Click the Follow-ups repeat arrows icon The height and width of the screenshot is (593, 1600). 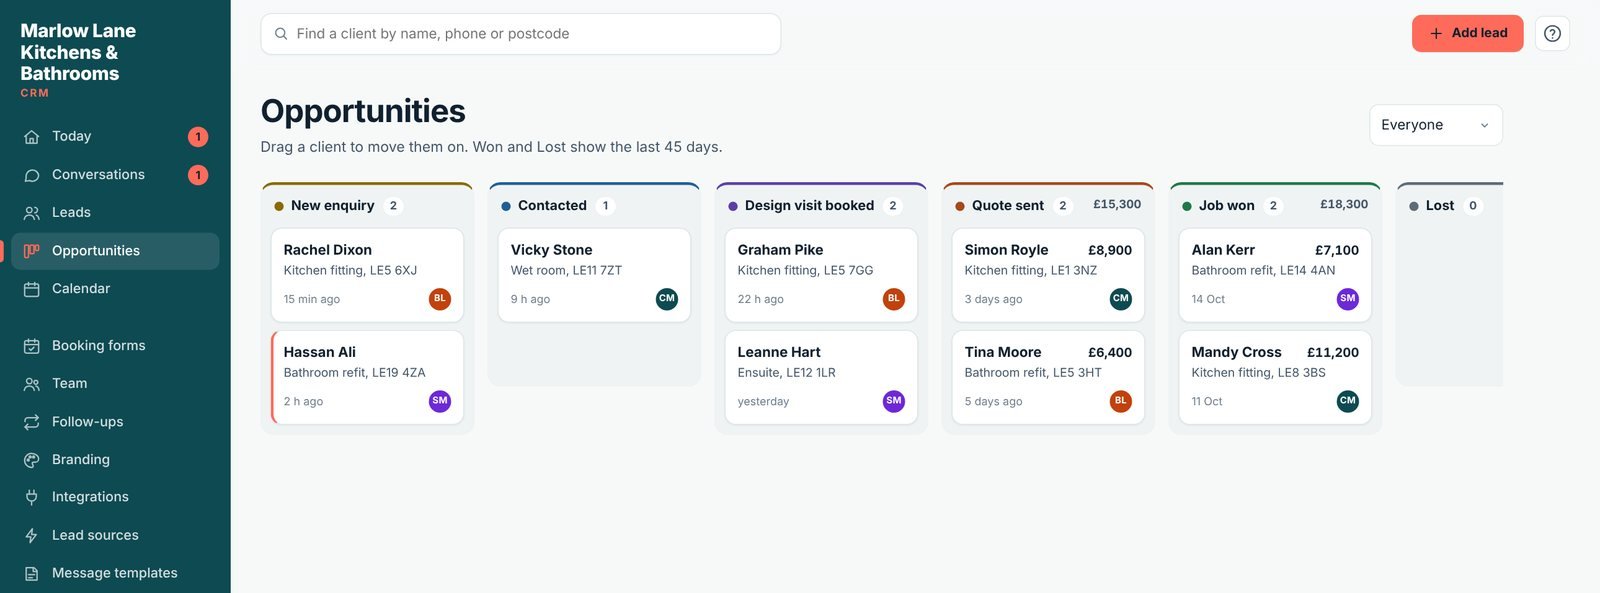[32, 422]
